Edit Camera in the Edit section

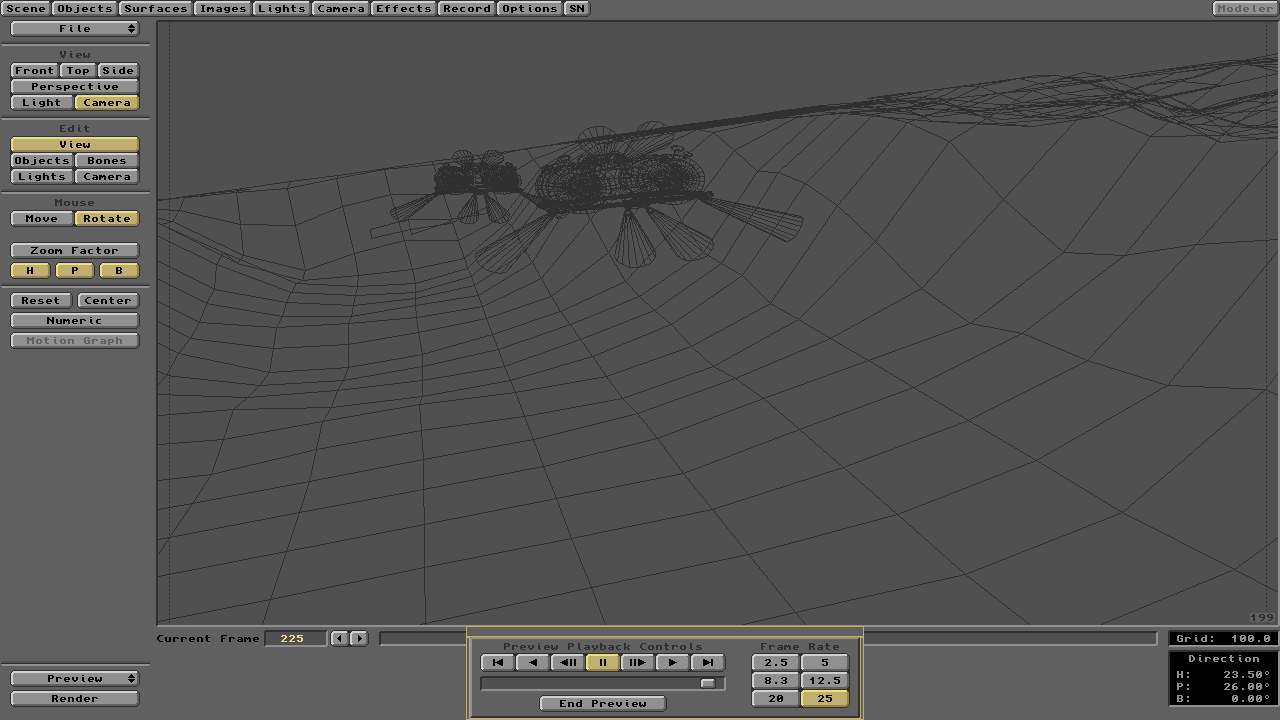point(107,176)
